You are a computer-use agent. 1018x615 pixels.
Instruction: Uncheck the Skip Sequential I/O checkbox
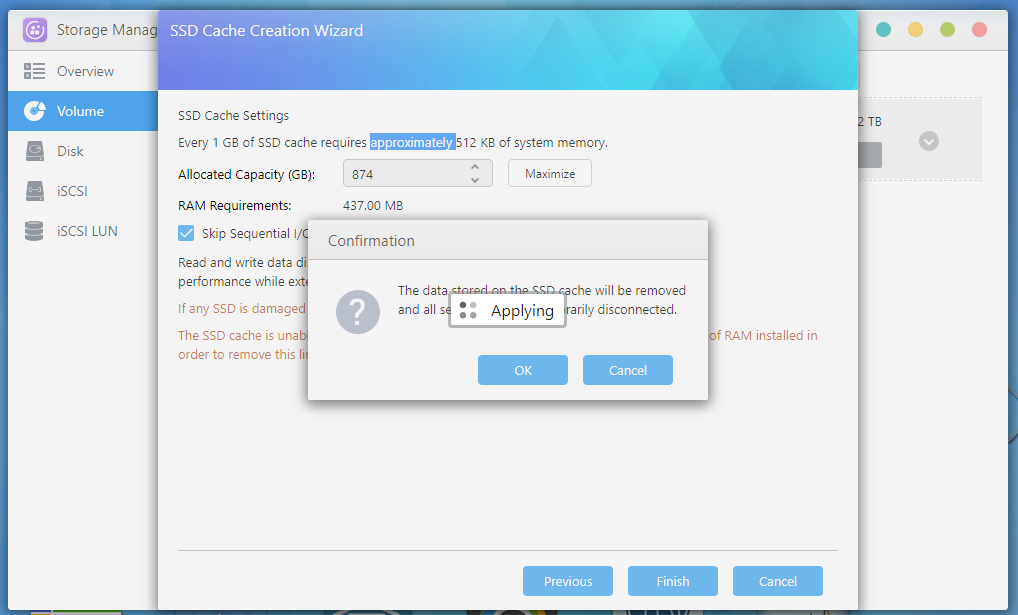[x=186, y=232]
